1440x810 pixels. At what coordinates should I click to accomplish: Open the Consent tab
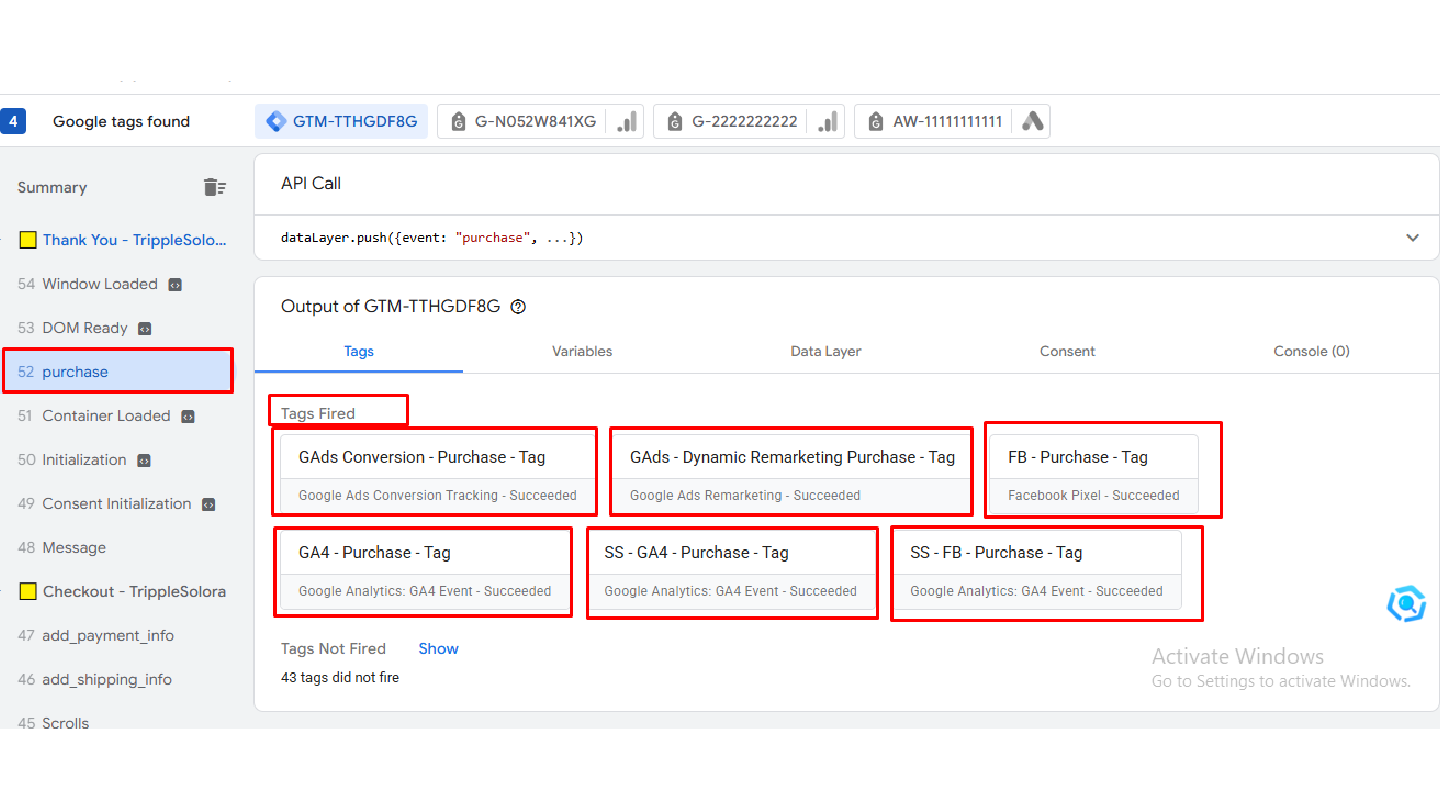1067,351
